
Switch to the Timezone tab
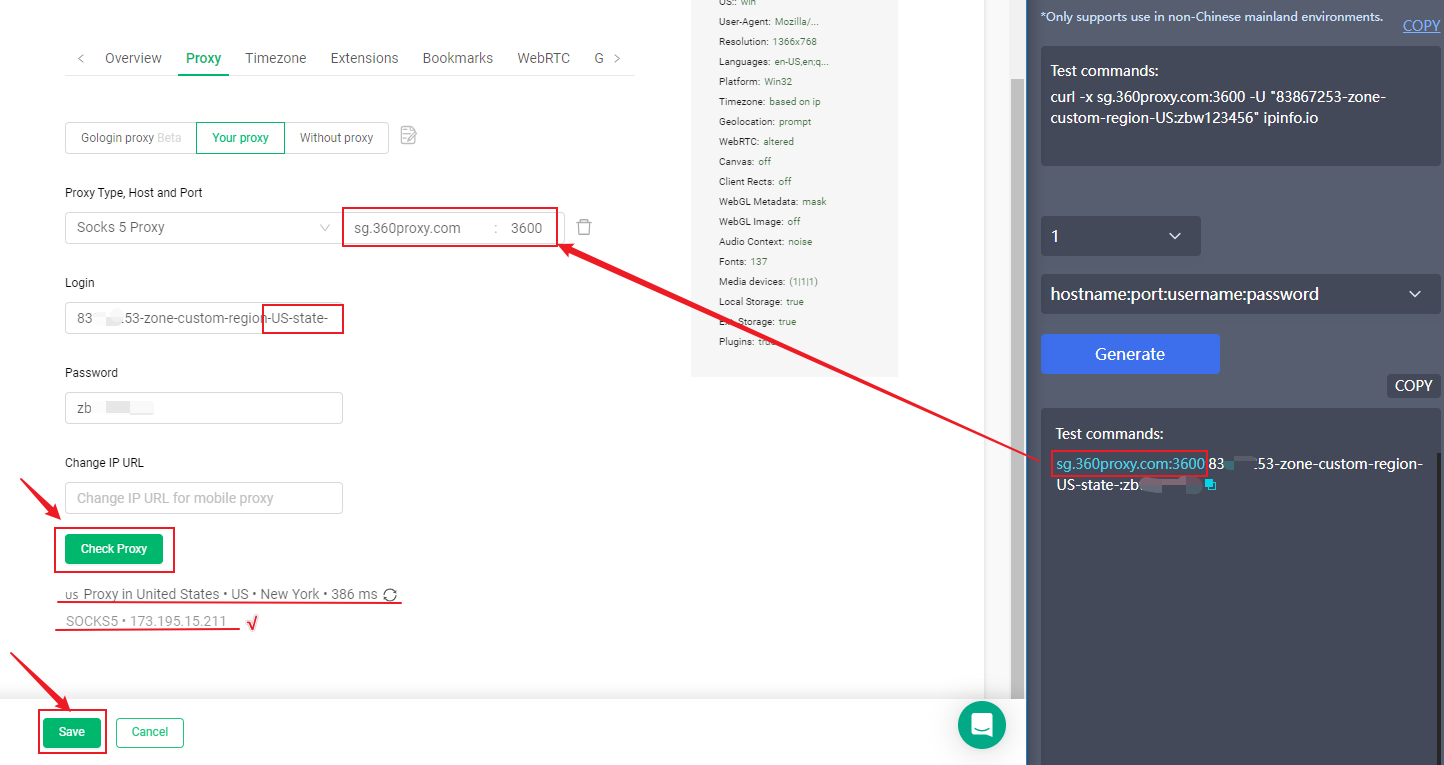click(x=276, y=58)
